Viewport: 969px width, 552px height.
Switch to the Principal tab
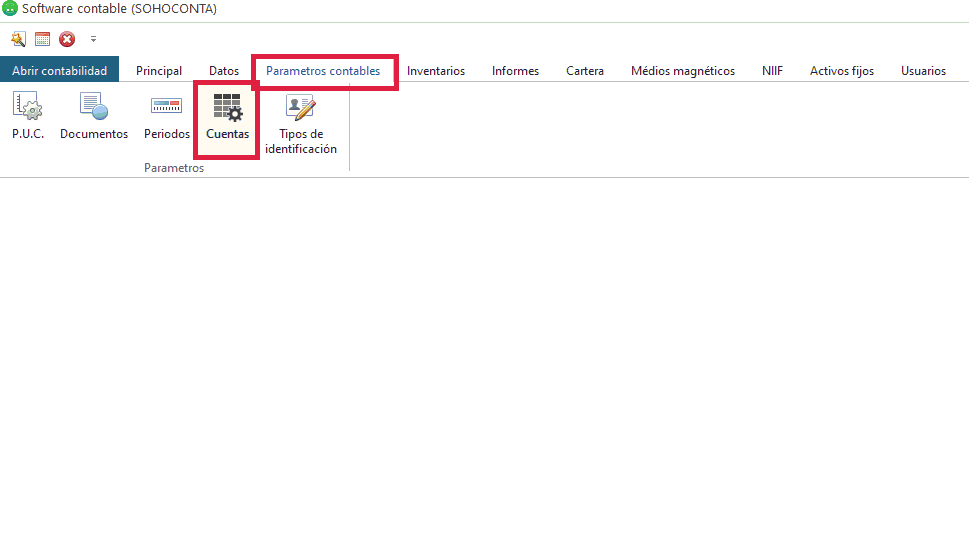pyautogui.click(x=159, y=71)
